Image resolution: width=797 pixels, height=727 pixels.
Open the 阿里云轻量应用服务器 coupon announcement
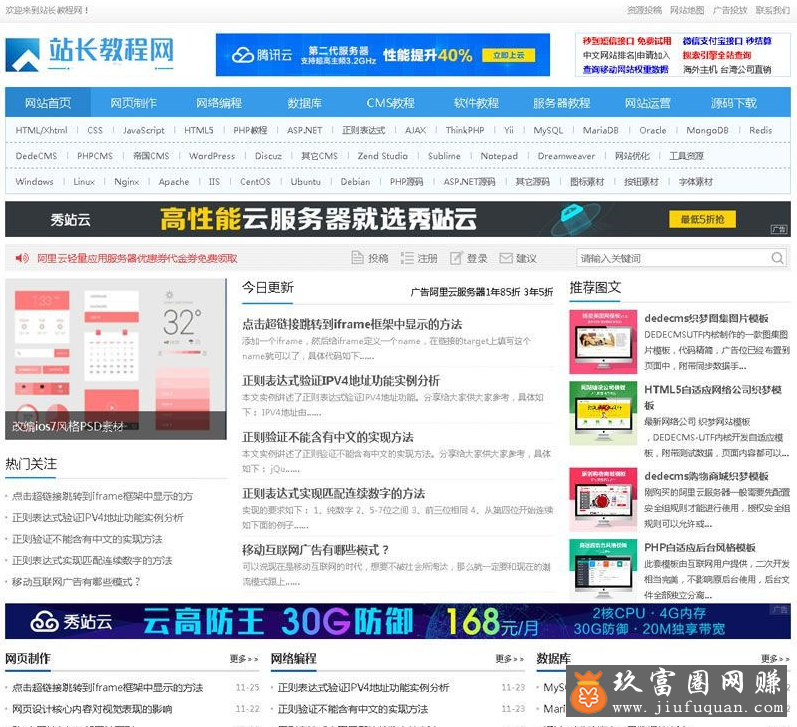[x=137, y=258]
